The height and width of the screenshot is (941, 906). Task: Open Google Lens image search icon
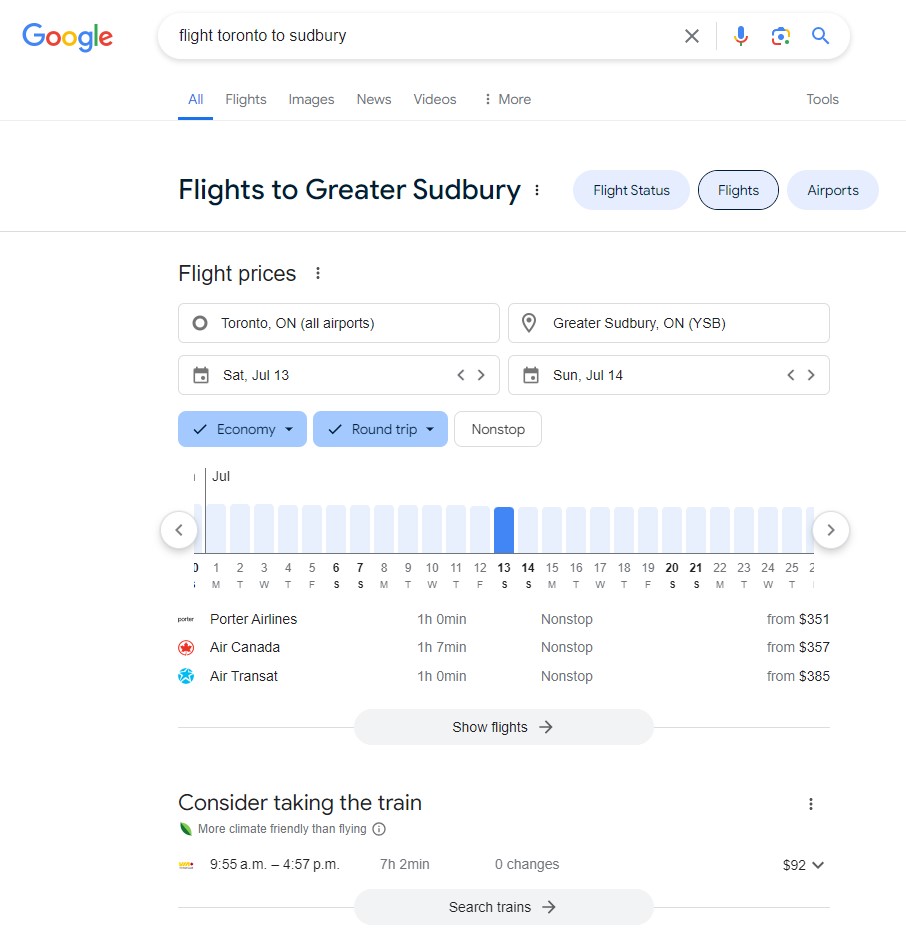[781, 36]
